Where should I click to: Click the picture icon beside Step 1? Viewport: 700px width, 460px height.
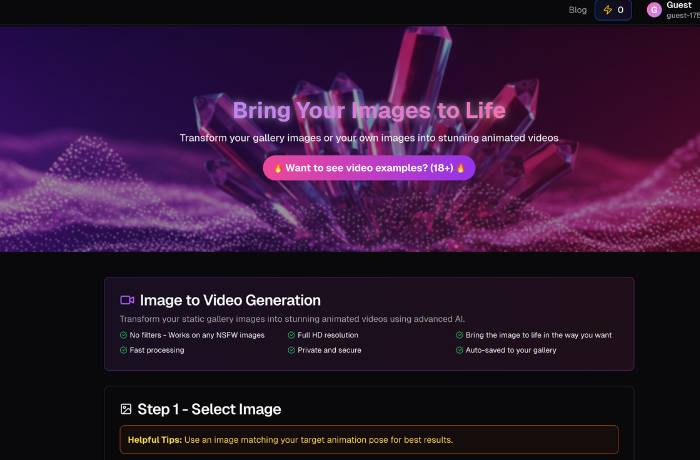[x=126, y=409]
